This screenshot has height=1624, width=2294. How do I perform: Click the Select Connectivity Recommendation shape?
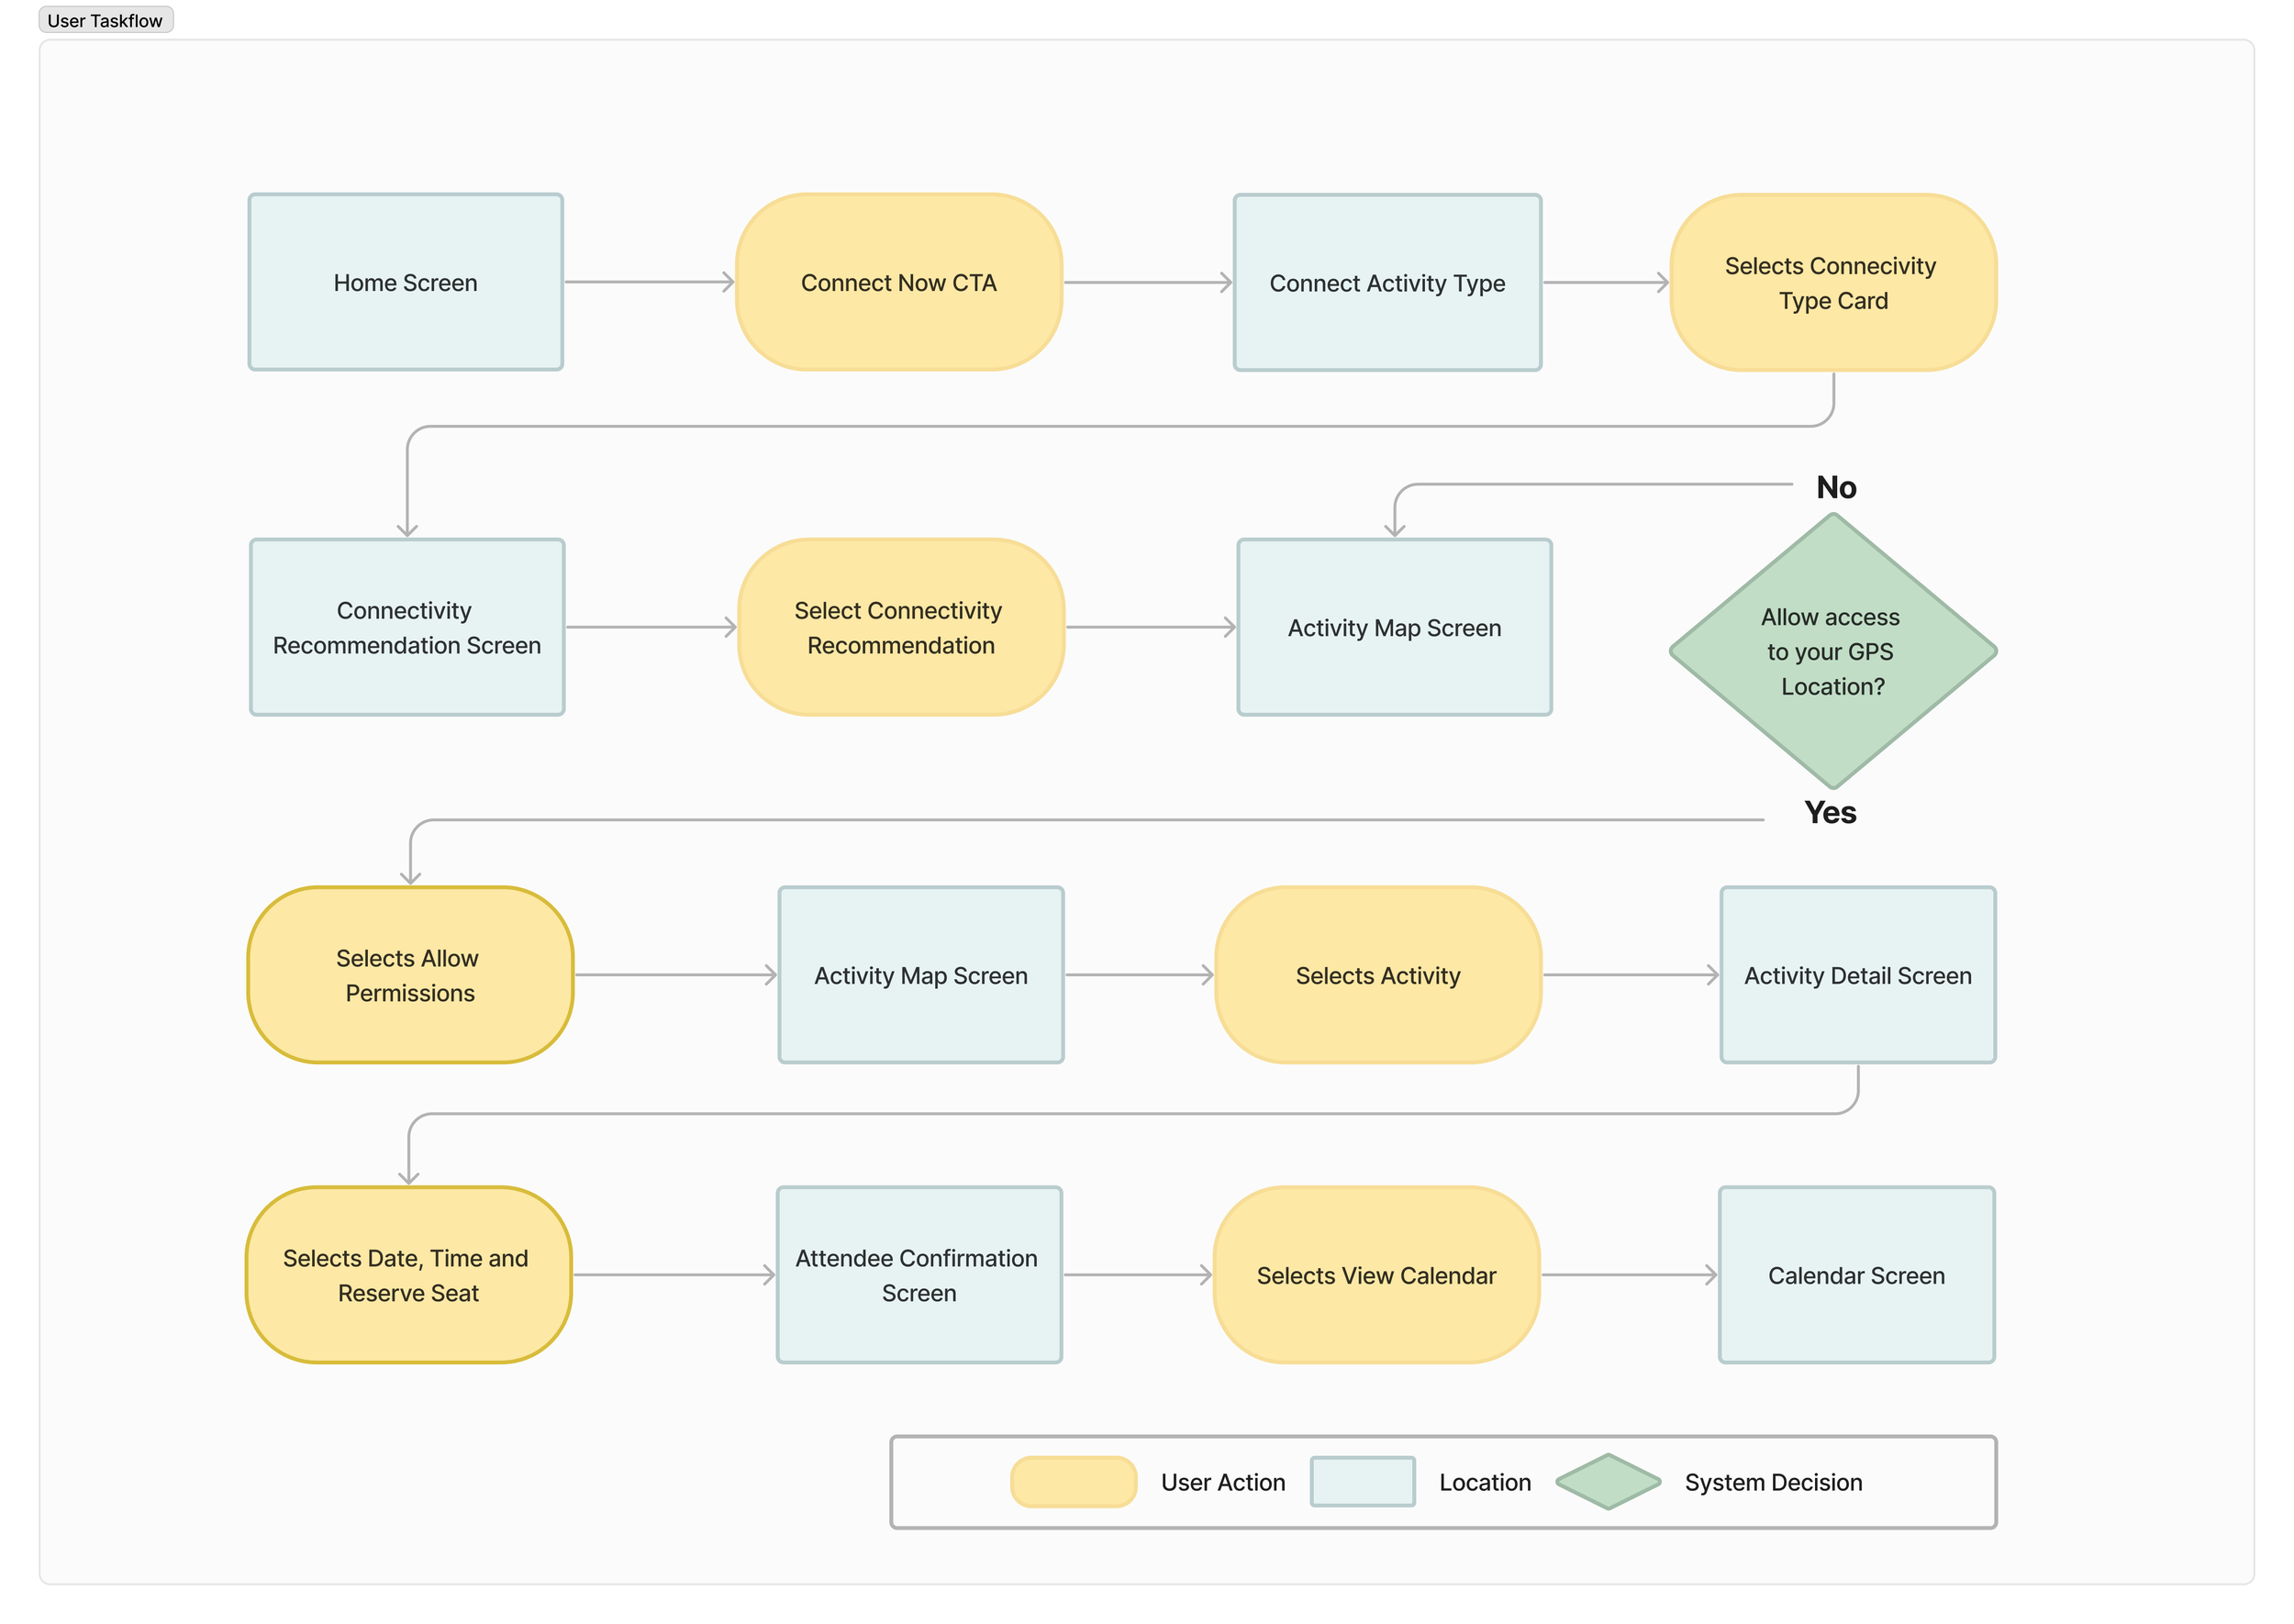(x=900, y=627)
